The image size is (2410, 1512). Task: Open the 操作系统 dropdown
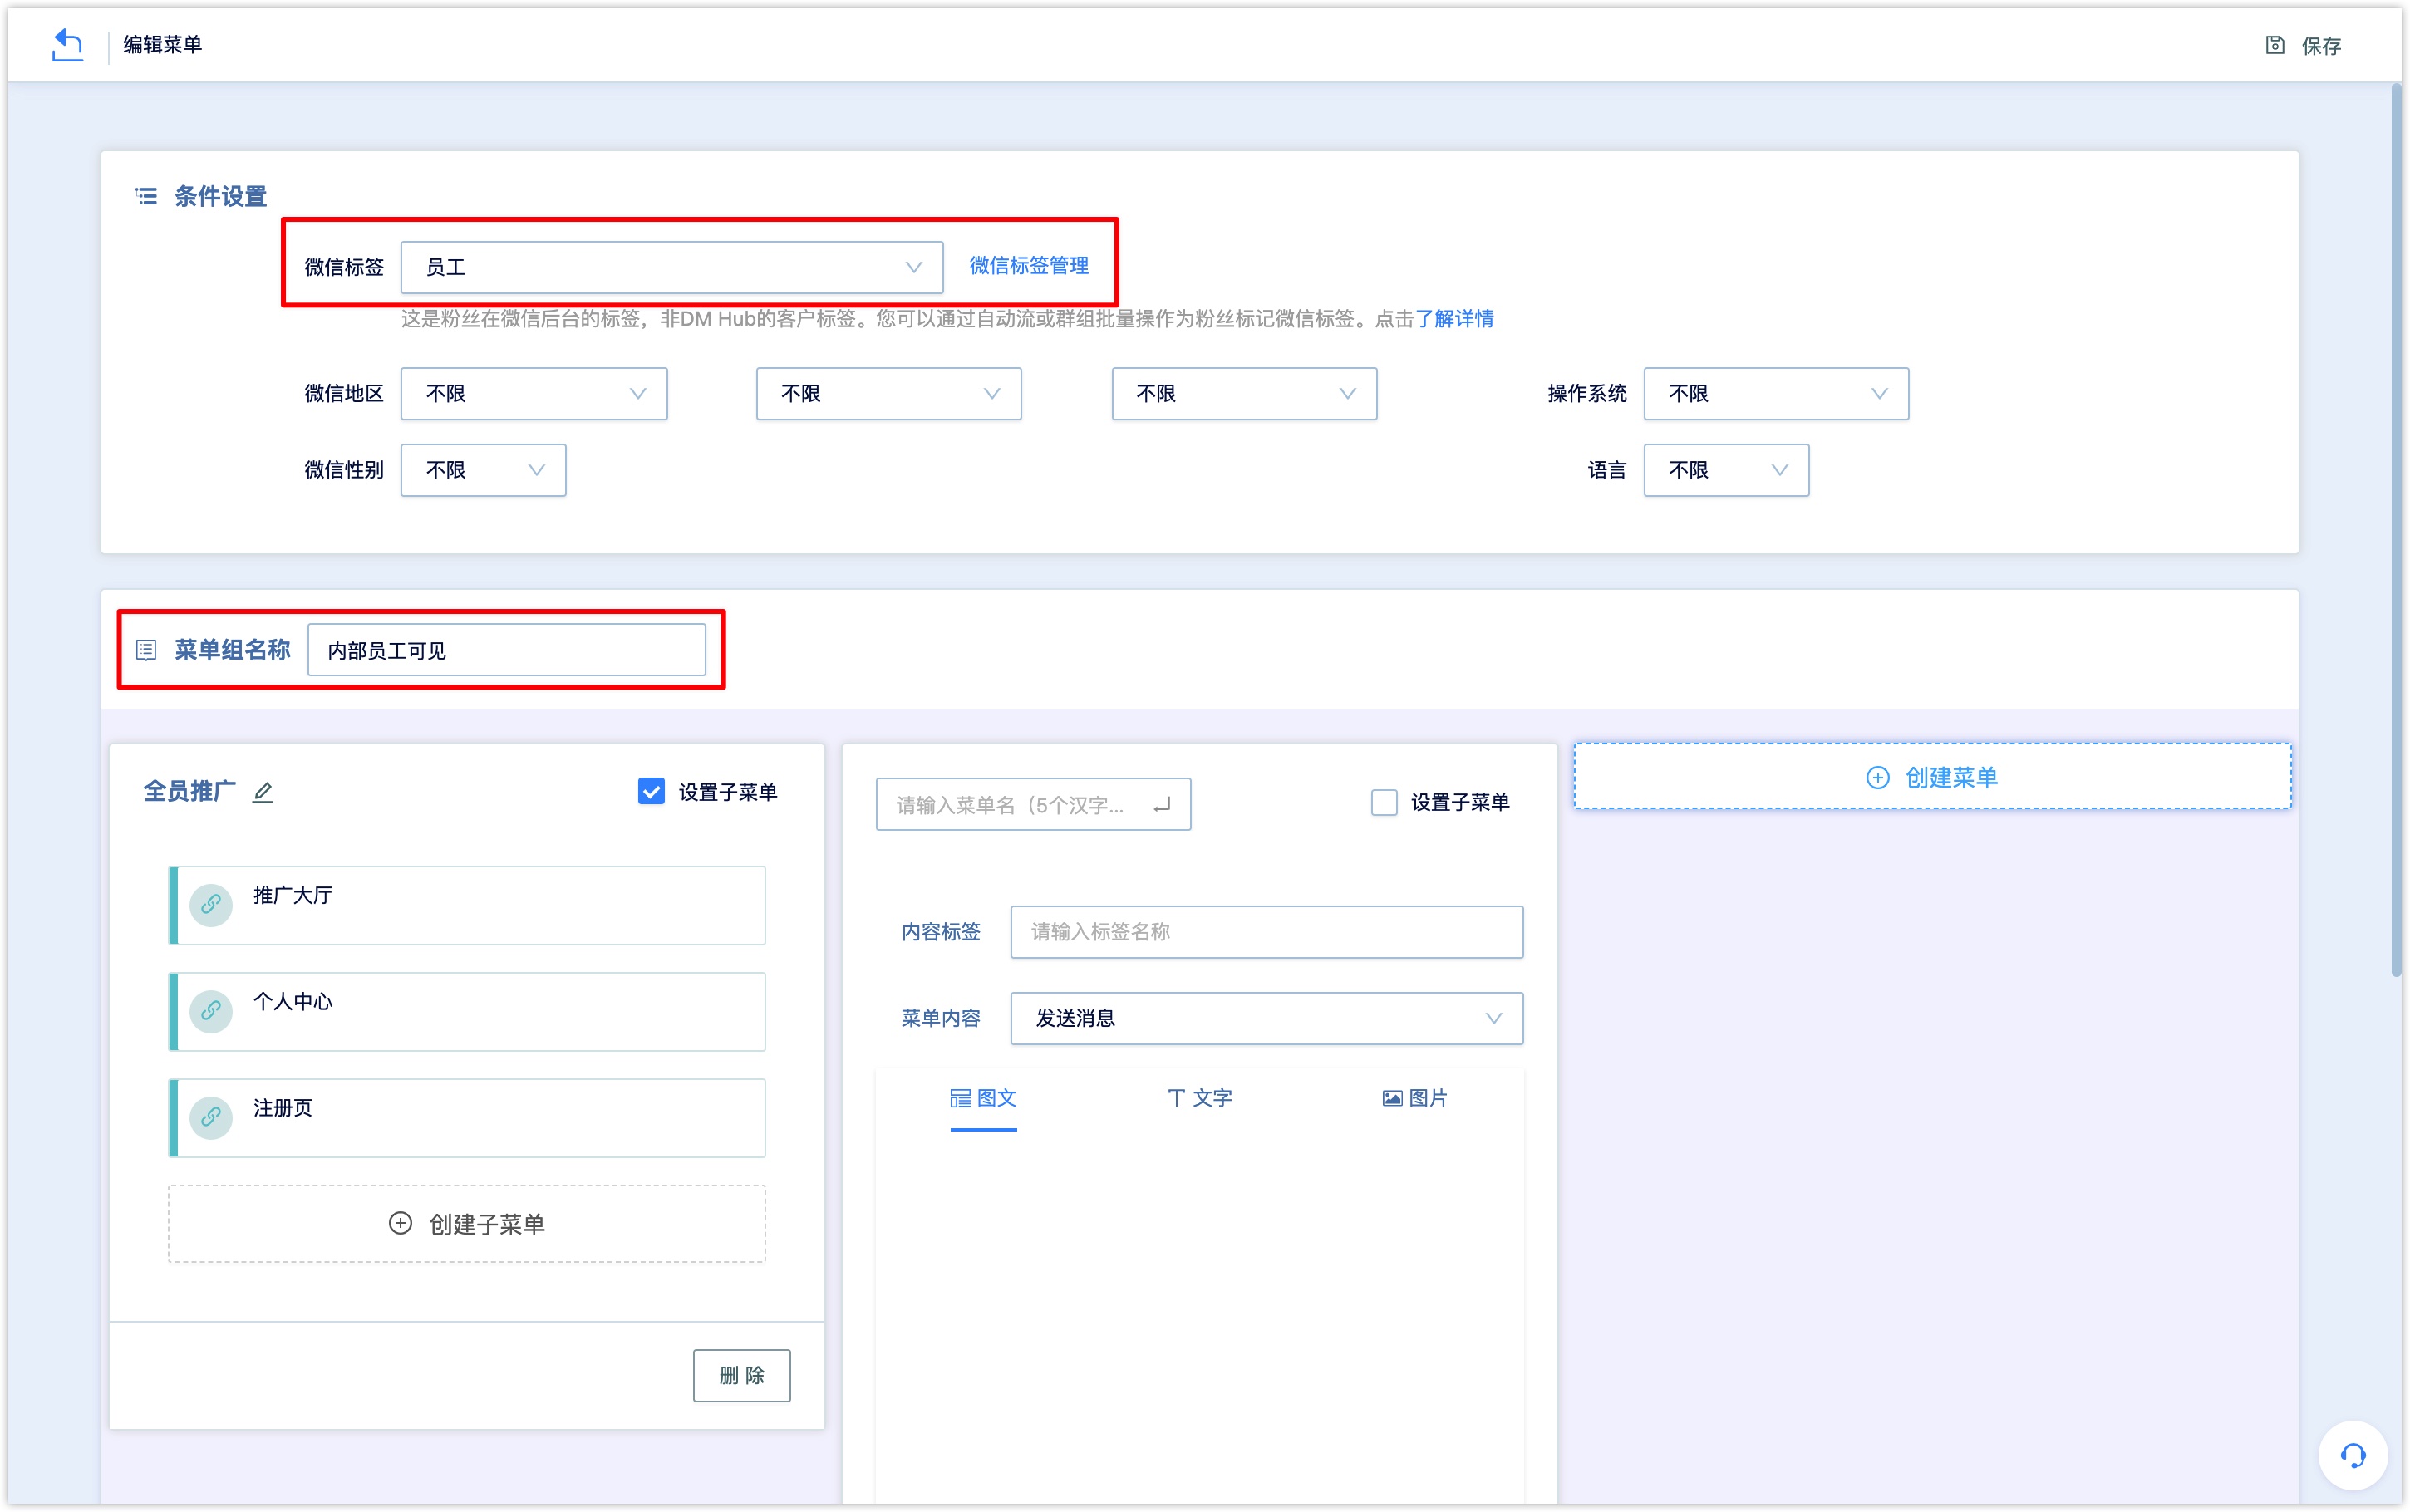pos(1776,394)
